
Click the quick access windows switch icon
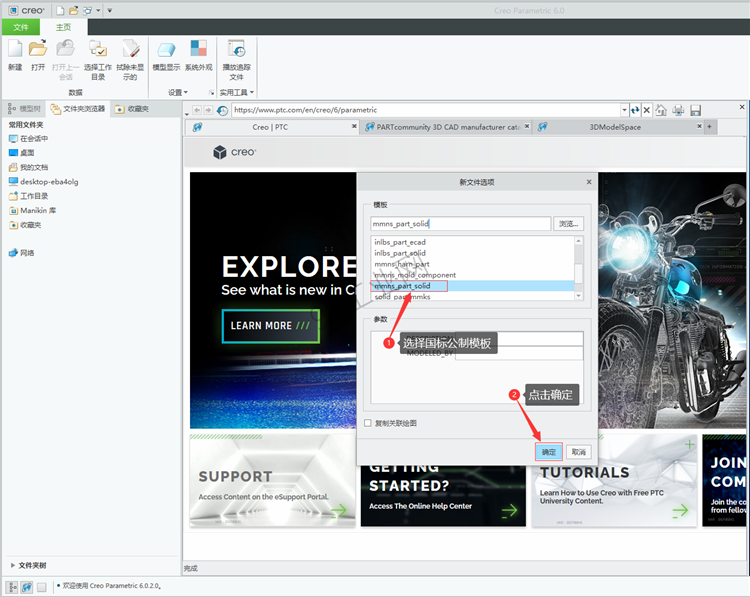(88, 11)
